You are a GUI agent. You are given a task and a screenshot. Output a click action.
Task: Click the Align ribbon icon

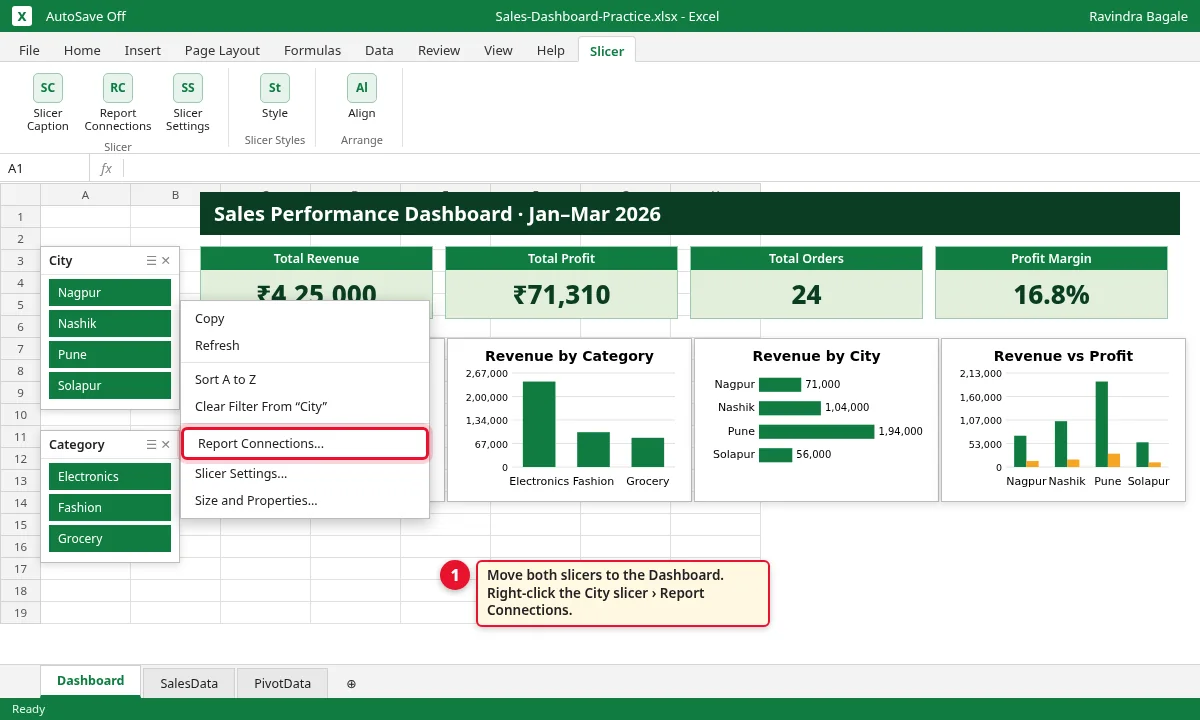pyautogui.click(x=362, y=88)
